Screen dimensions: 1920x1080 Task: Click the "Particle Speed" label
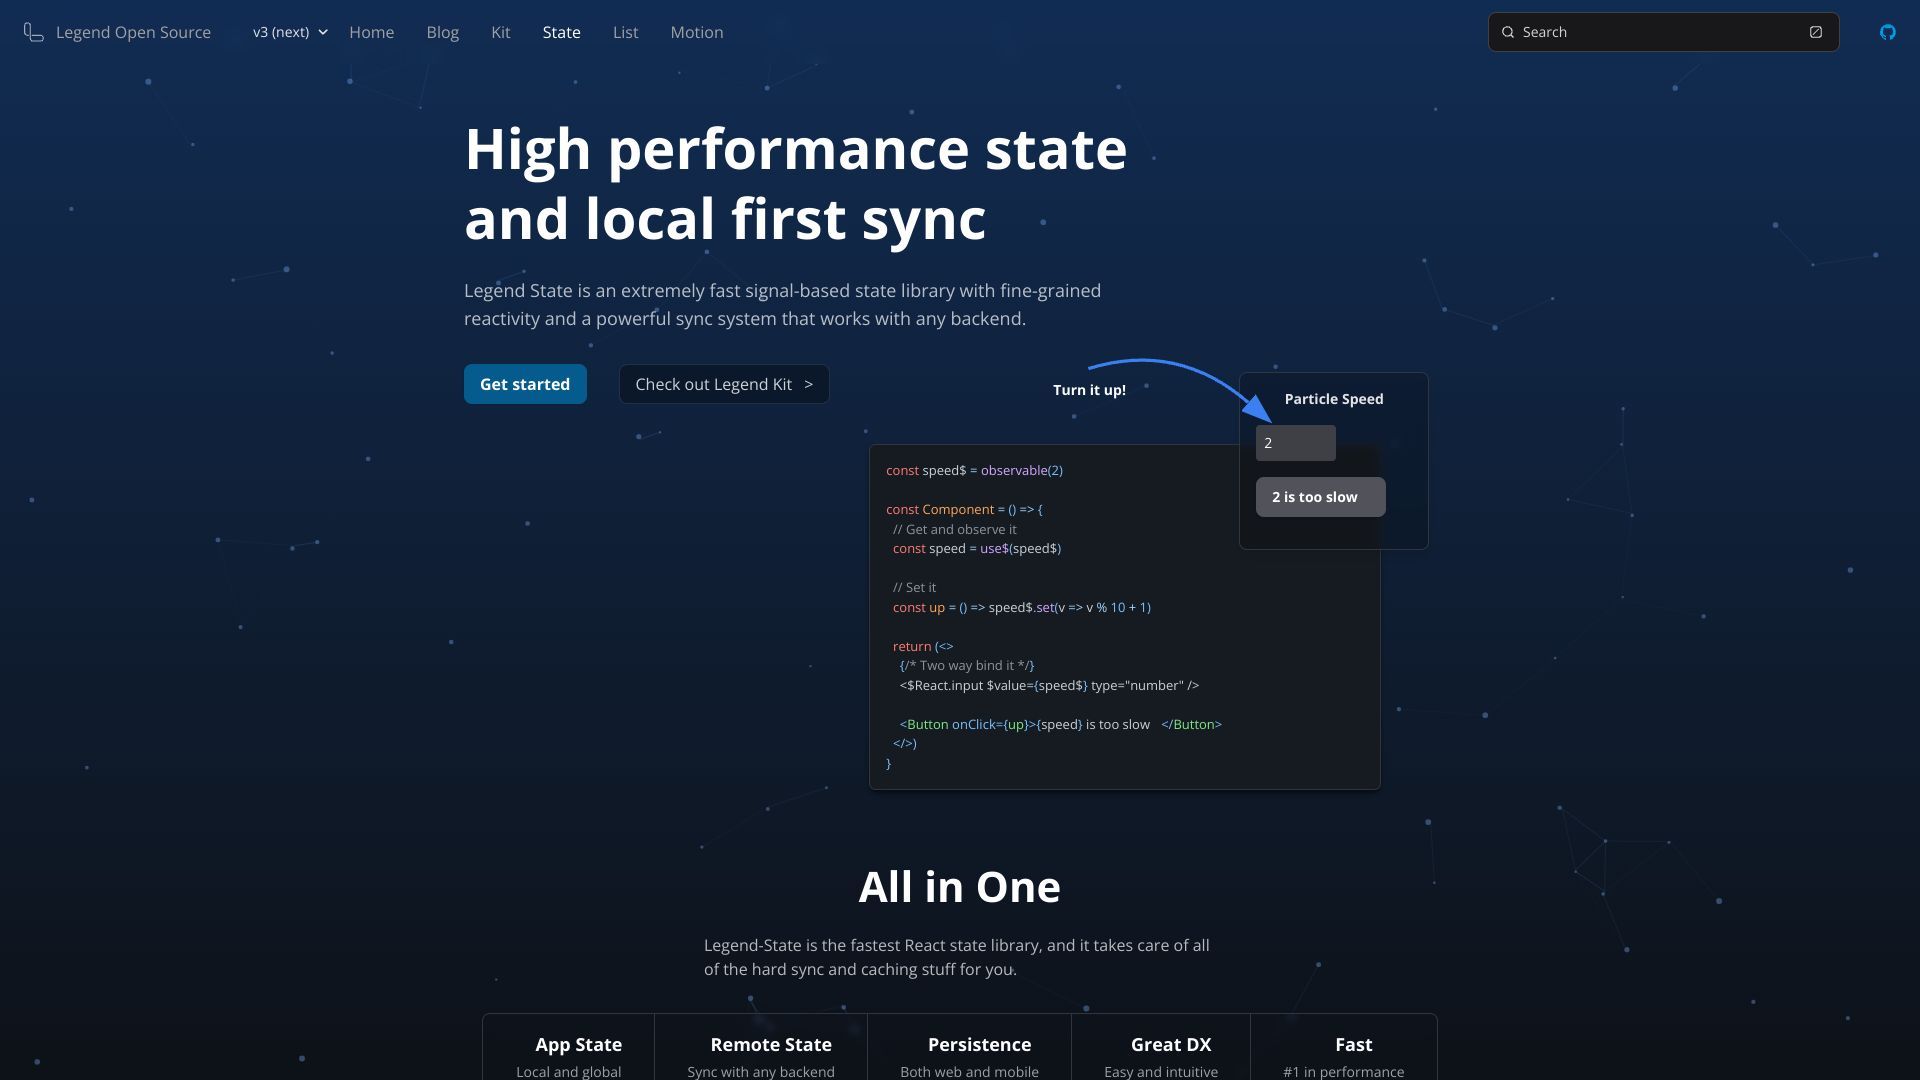(1334, 399)
